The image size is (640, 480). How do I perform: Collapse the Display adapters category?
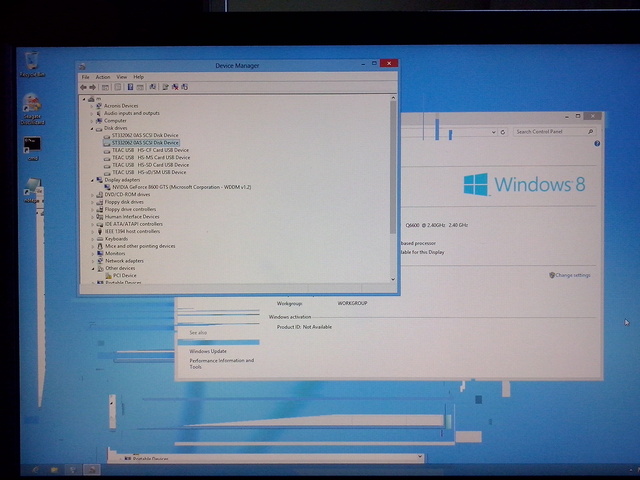click(93, 180)
